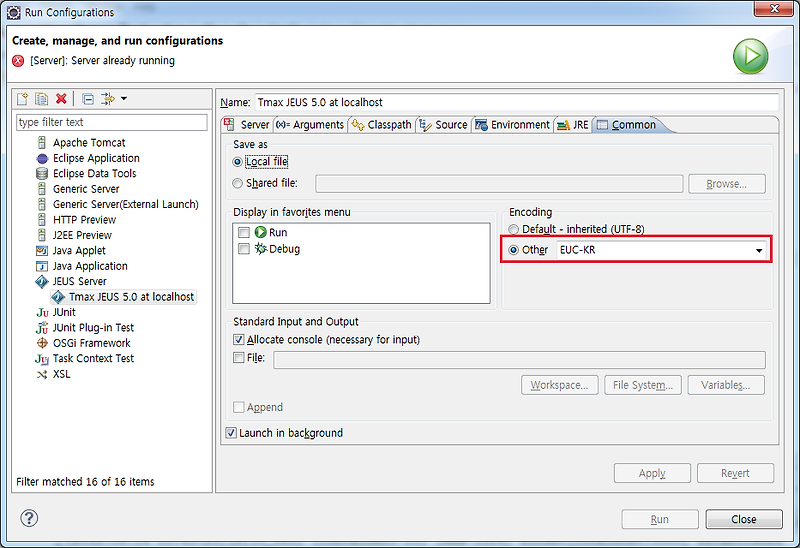Click the Task Context Test icon
The image size is (800, 548).
[42, 359]
